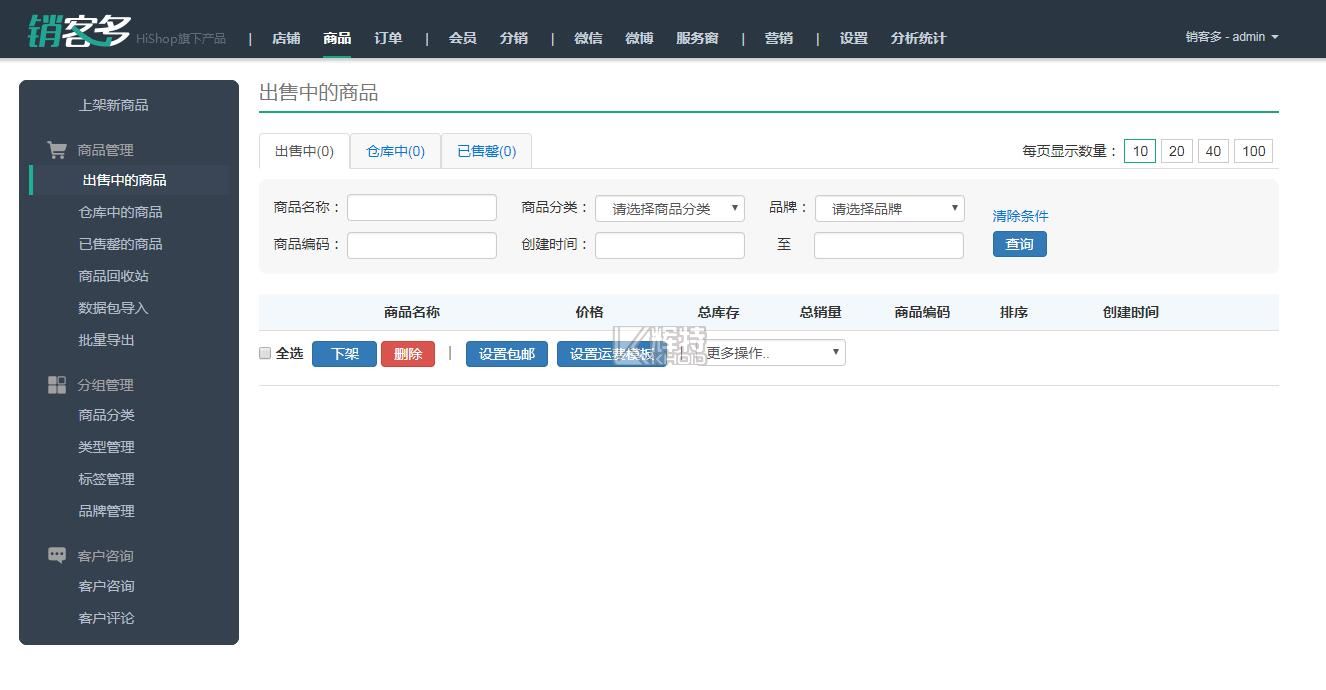This screenshot has width=1326, height=690.
Task: Open 客户评论 in the sidebar
Action: pos(106,618)
